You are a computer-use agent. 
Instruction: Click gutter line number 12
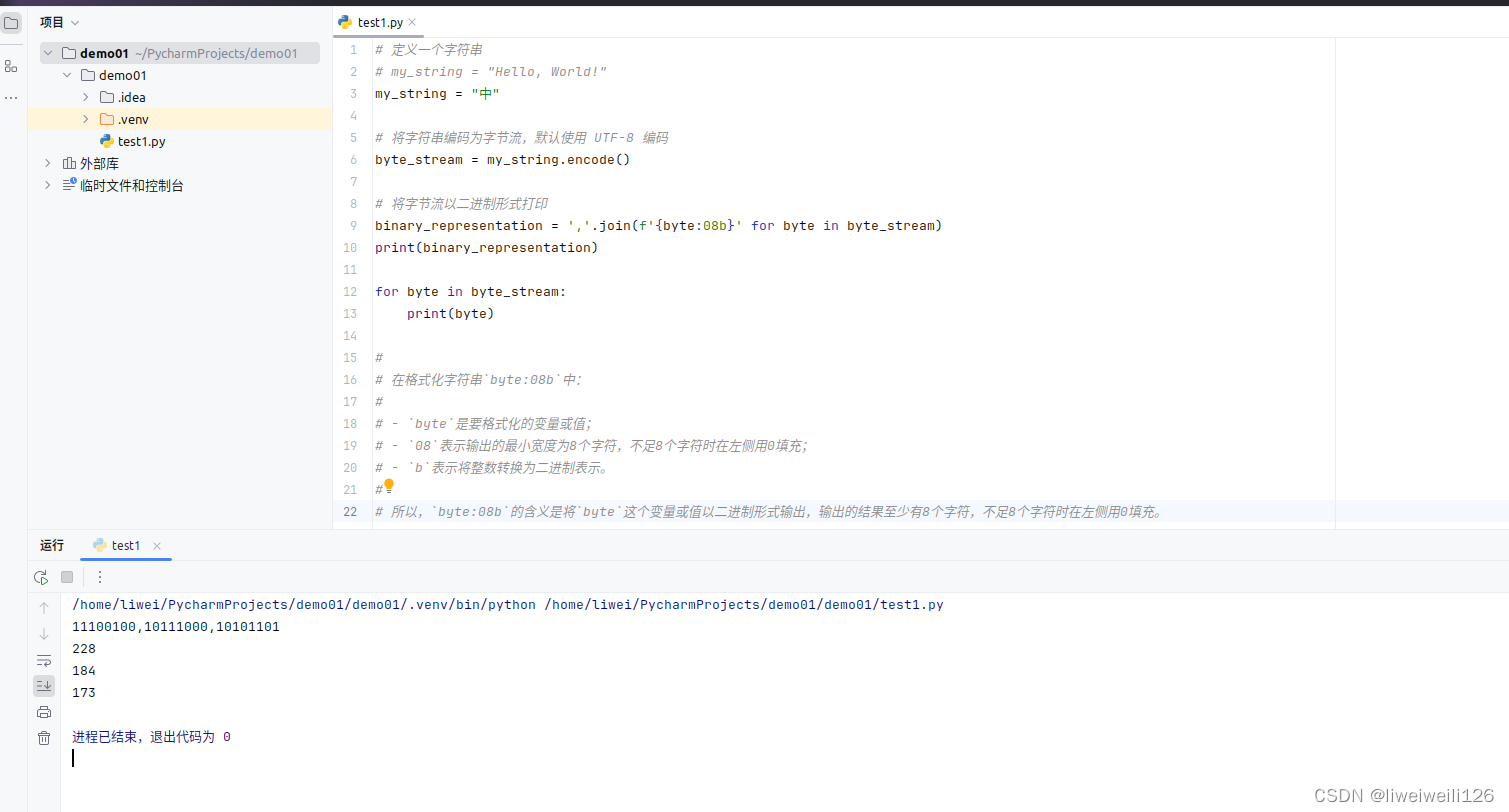point(350,292)
